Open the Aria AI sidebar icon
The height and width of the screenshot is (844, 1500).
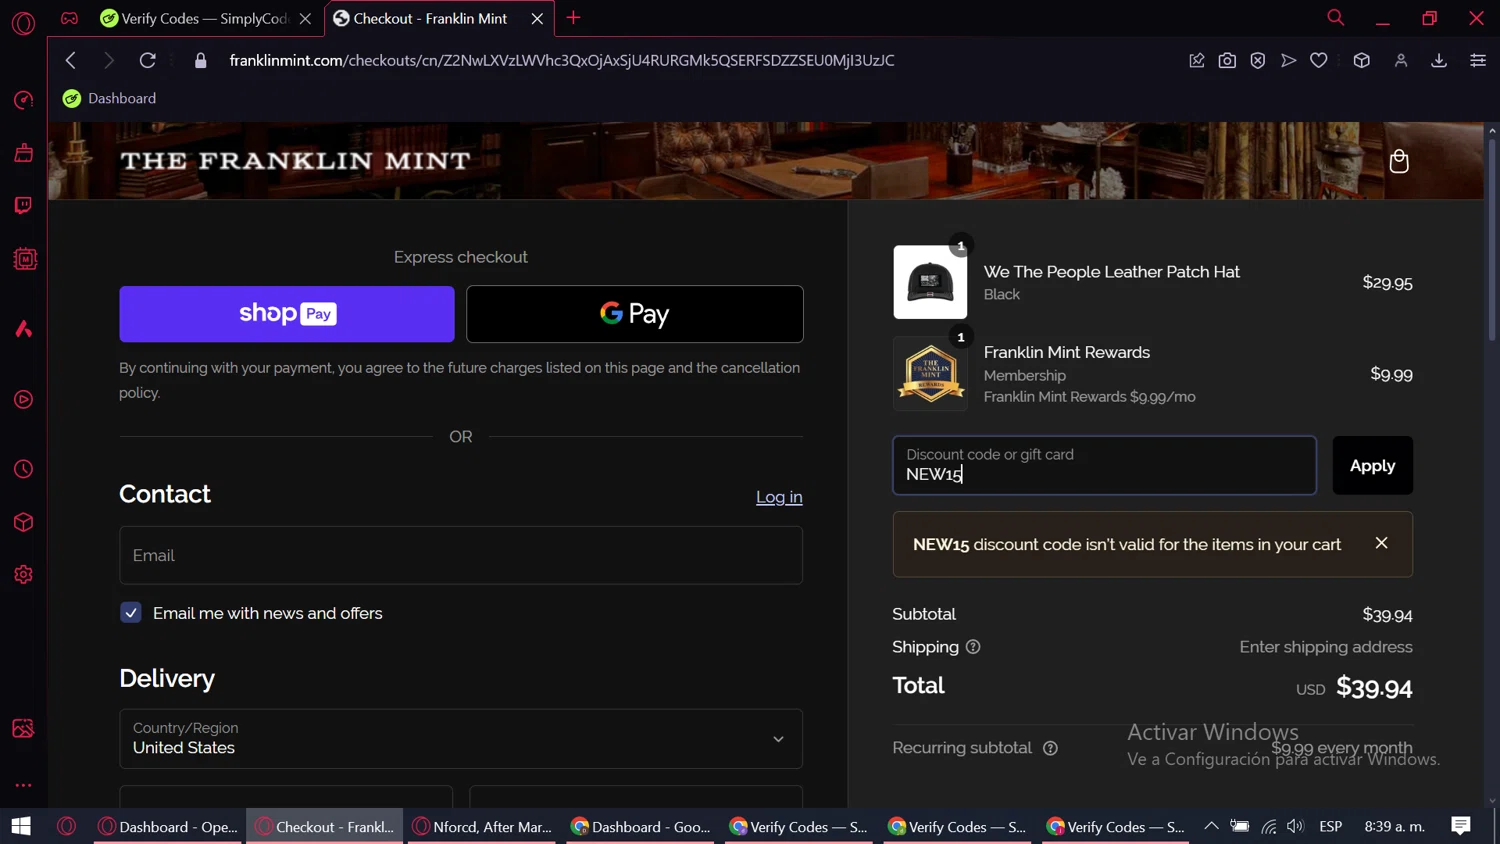pos(23,329)
